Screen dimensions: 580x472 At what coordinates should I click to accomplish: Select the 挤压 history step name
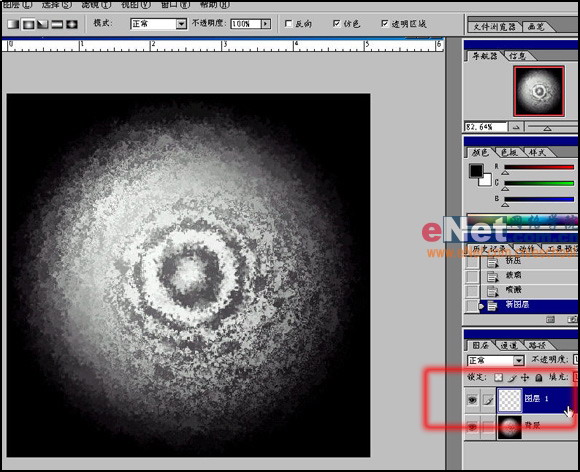513,261
